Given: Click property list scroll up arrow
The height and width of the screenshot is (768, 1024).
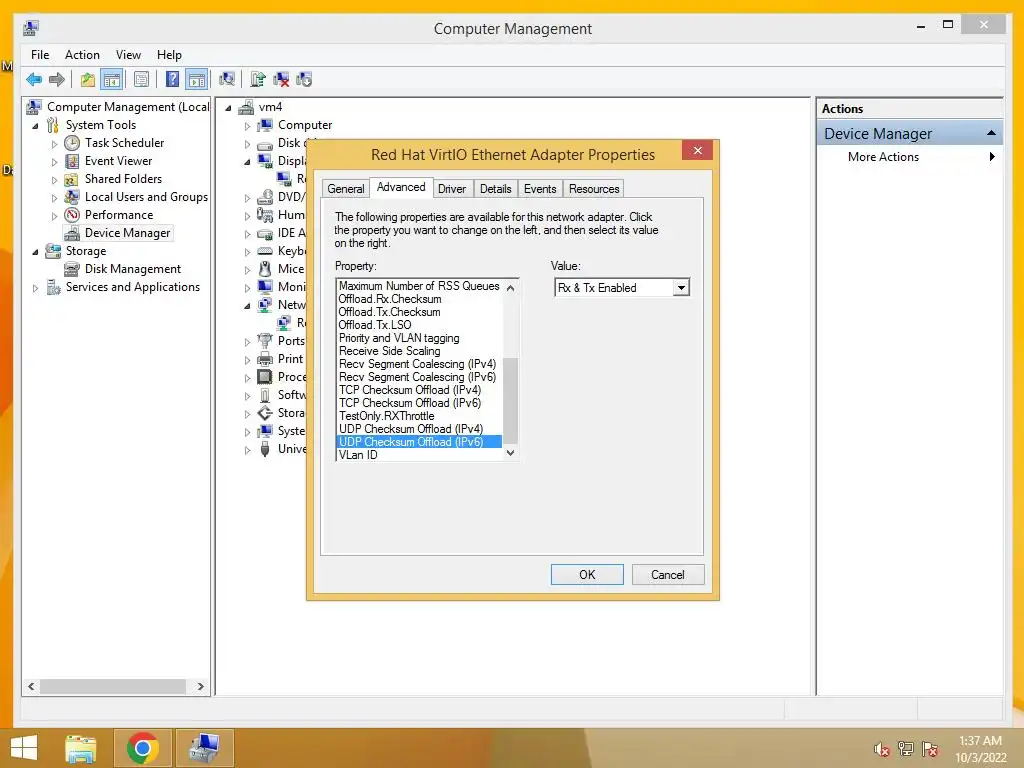Looking at the screenshot, I should point(511,287).
